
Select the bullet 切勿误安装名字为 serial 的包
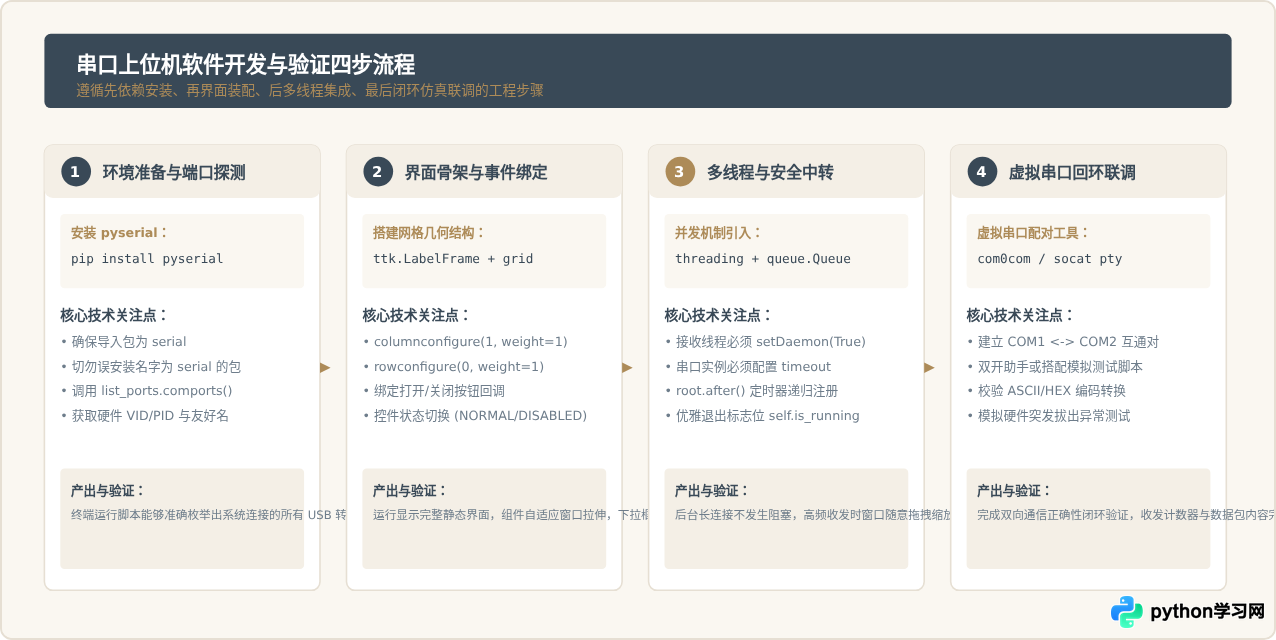coord(150,367)
